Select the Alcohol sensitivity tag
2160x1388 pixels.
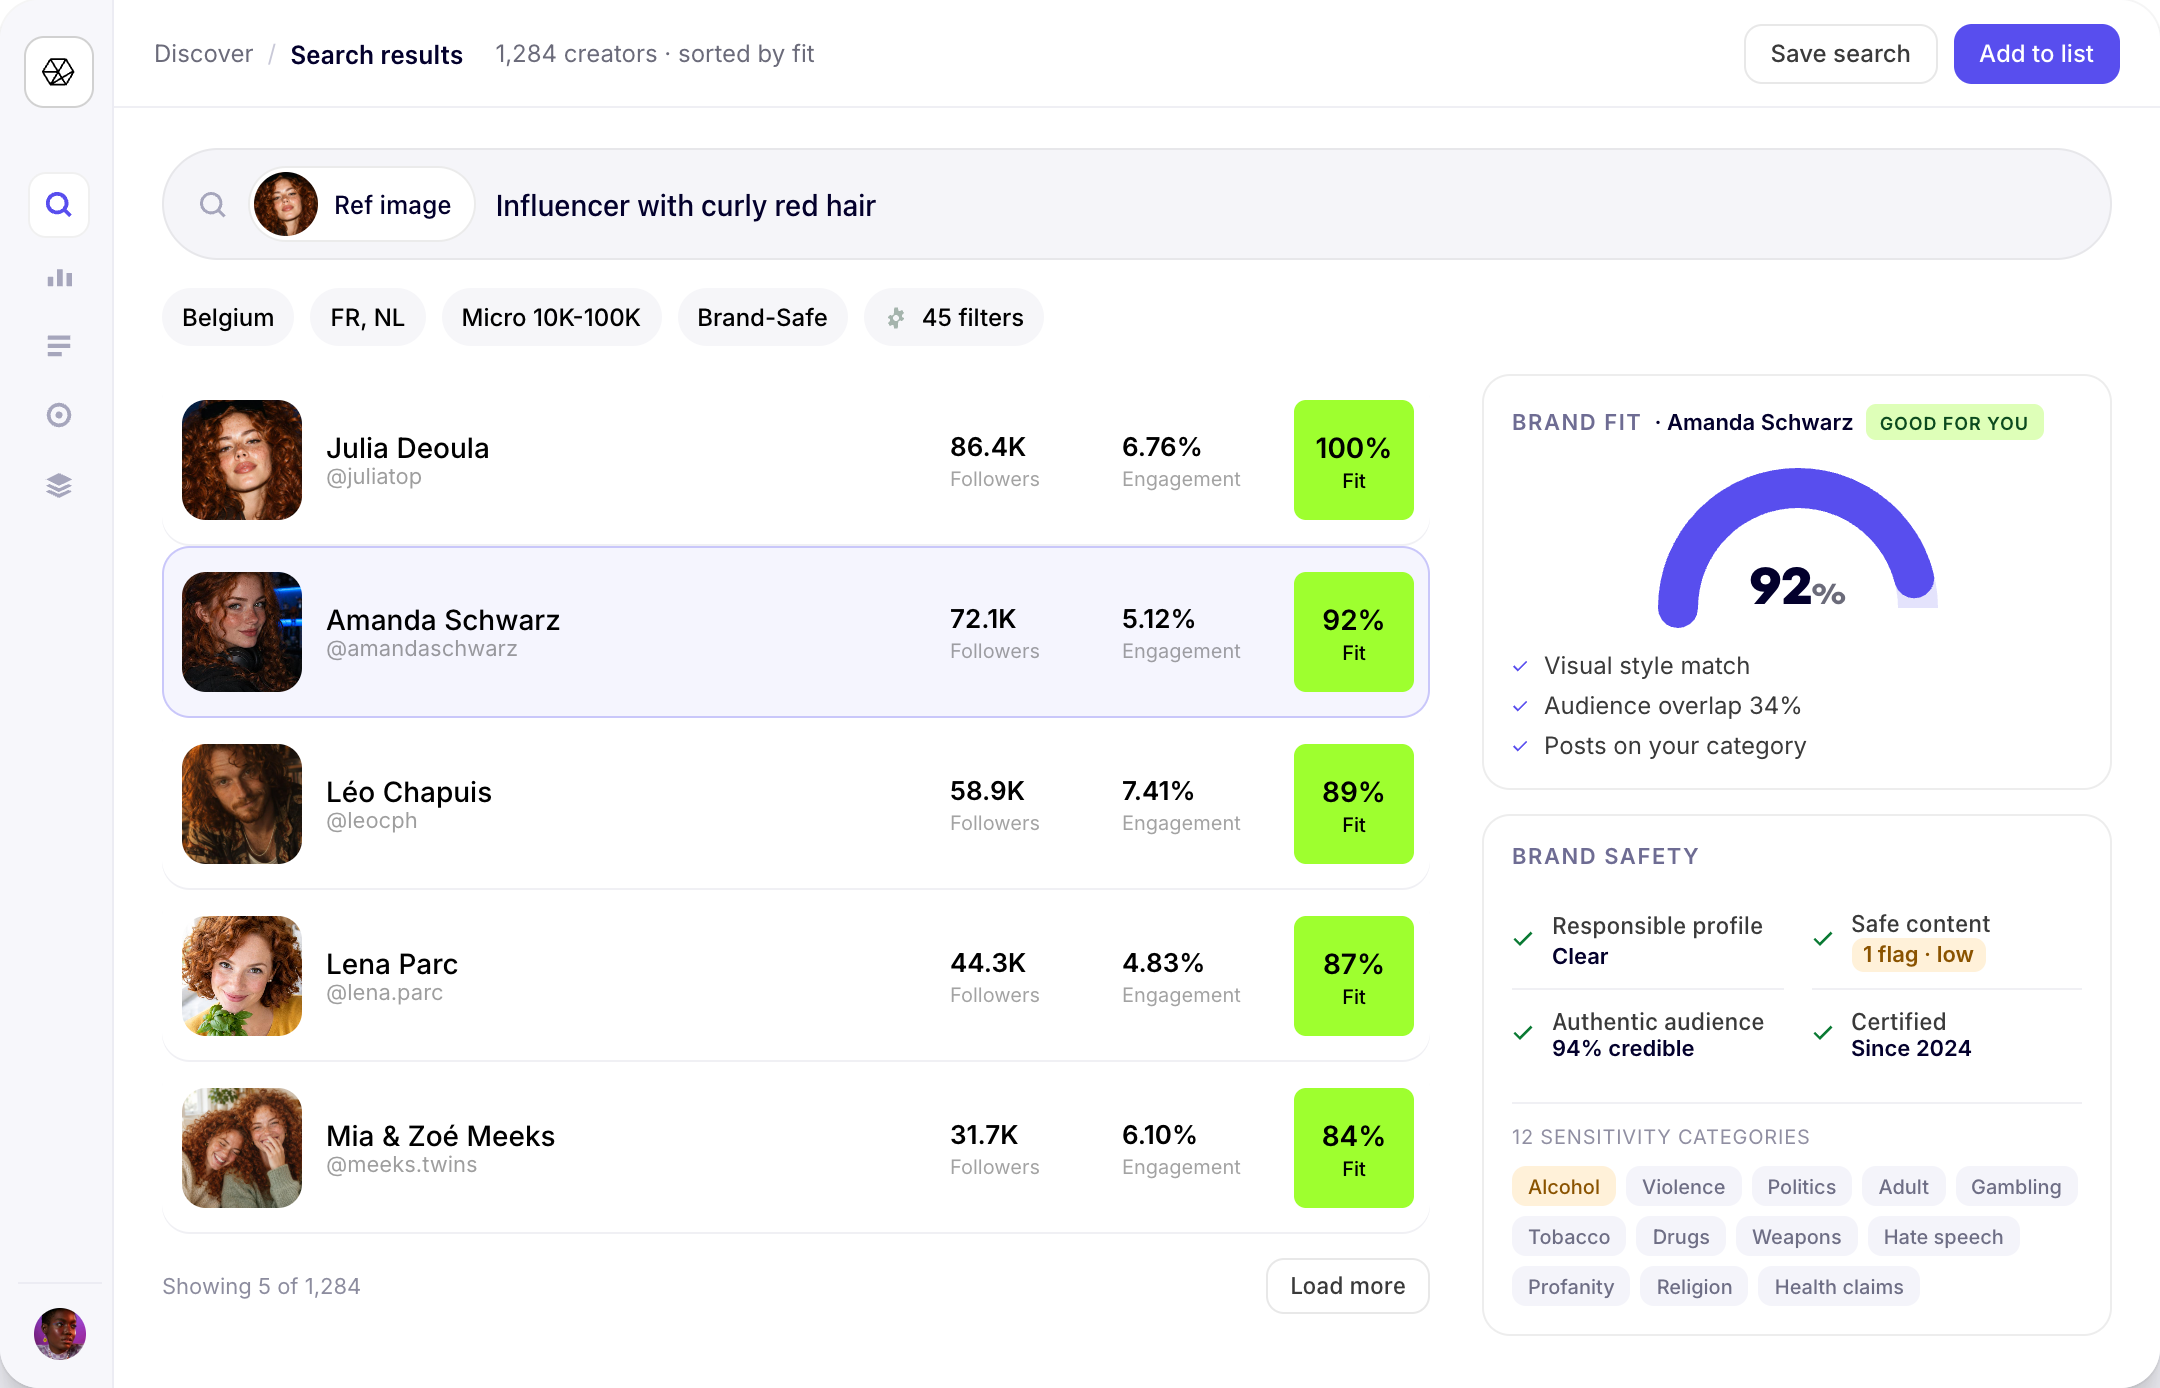click(x=1563, y=1187)
